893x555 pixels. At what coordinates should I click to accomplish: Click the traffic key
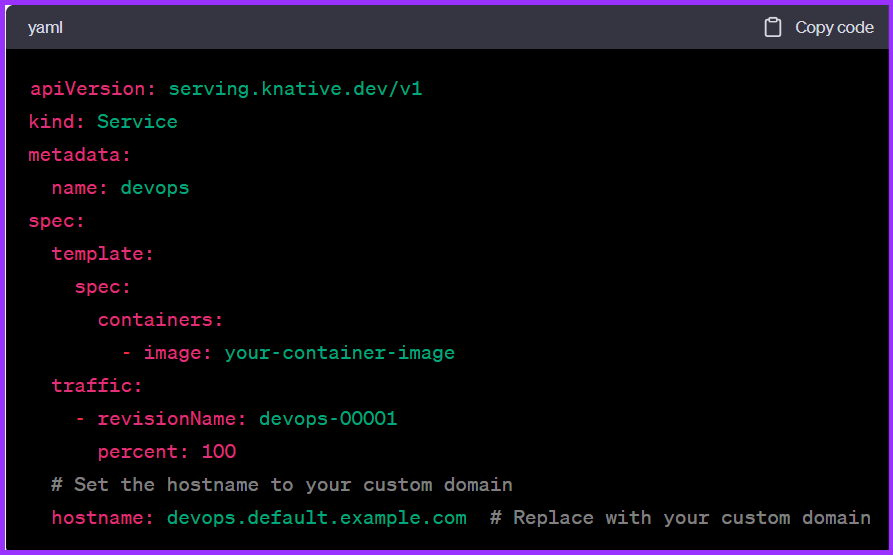point(97,385)
